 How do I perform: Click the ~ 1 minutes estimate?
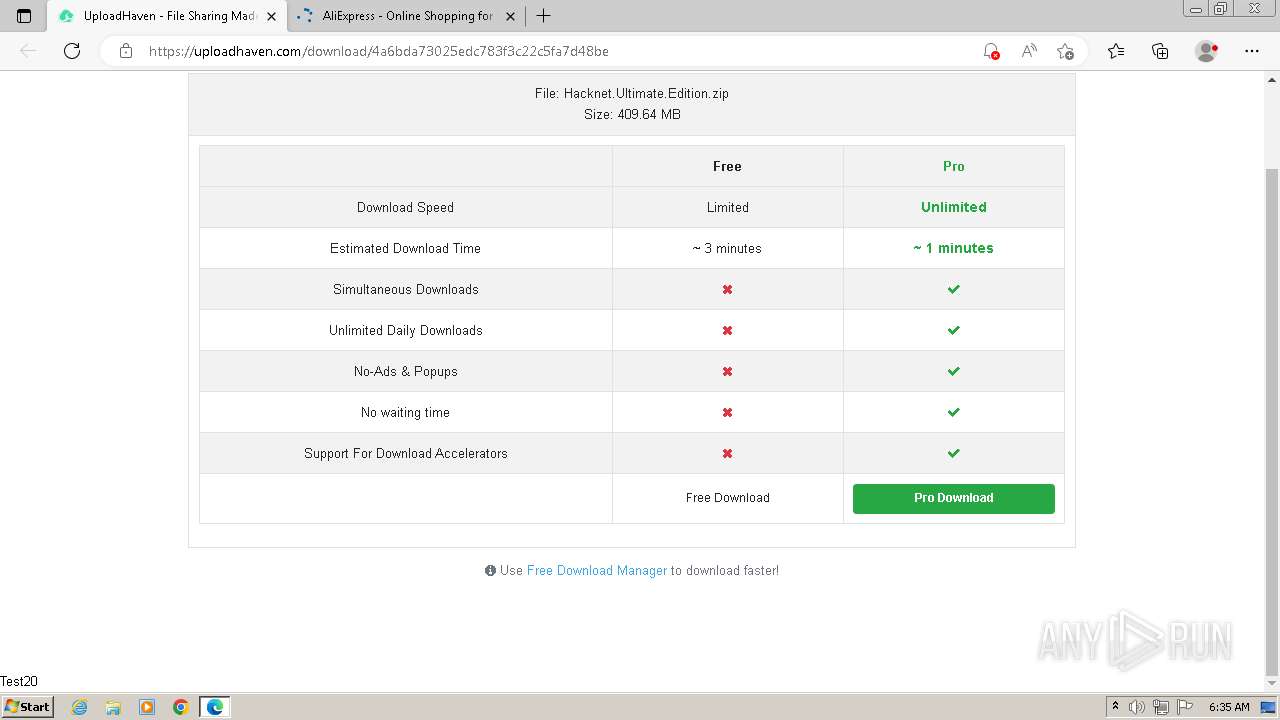953,249
